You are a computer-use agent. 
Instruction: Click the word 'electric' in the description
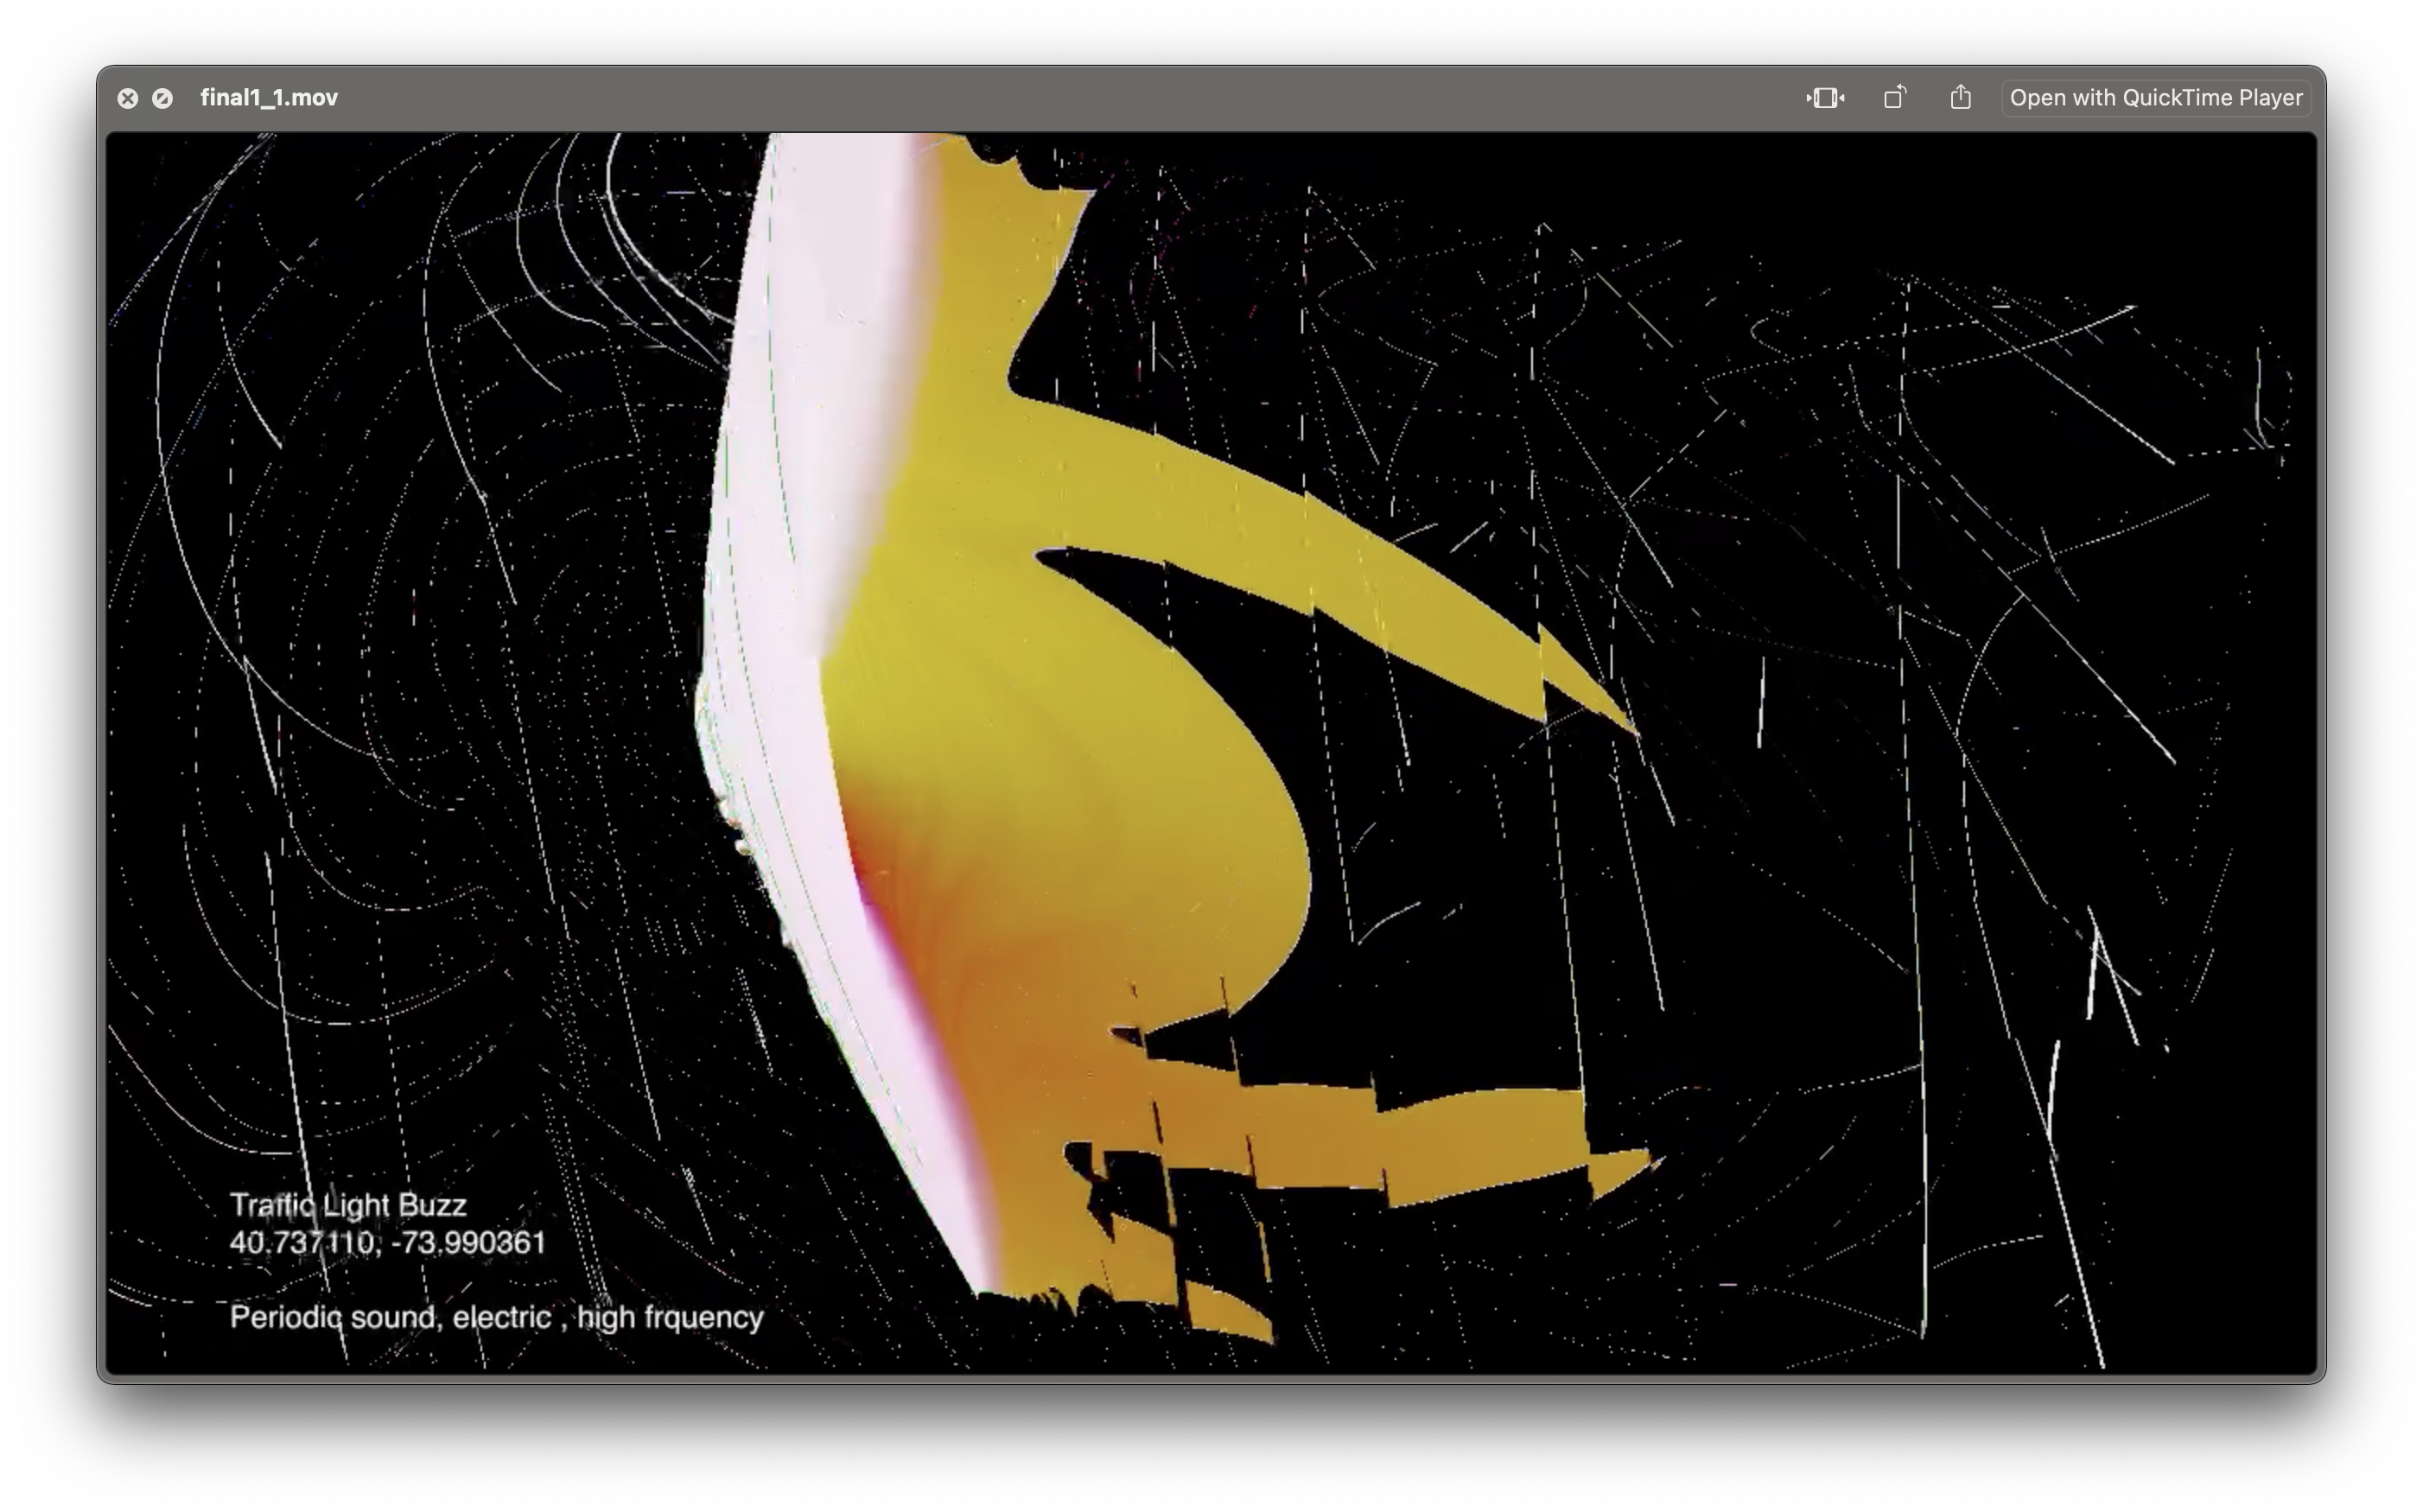502,1317
